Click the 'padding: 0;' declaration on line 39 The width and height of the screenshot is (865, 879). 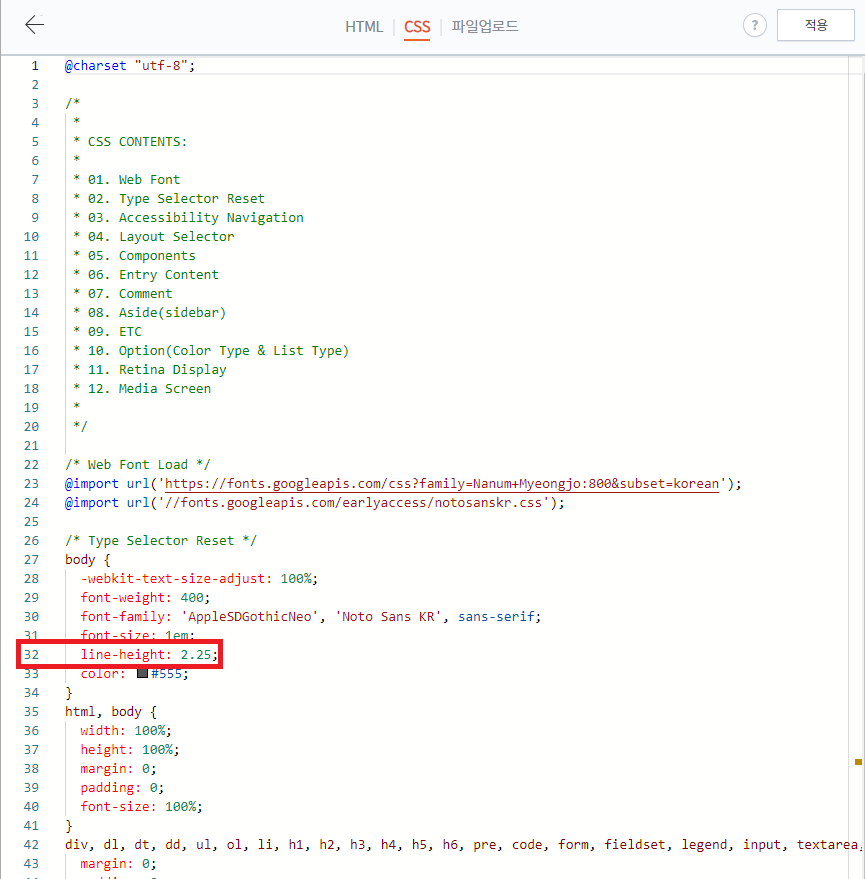click(x=122, y=788)
